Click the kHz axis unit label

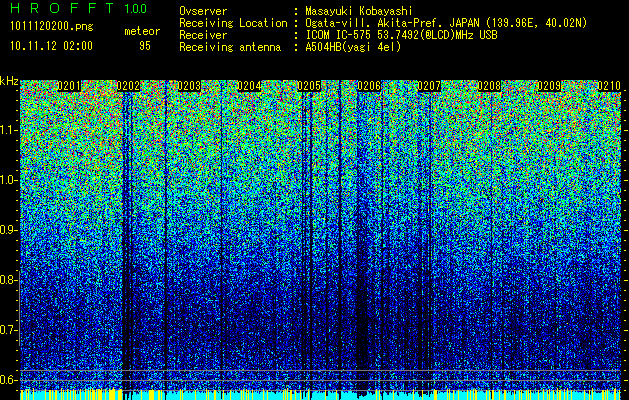click(x=9, y=81)
